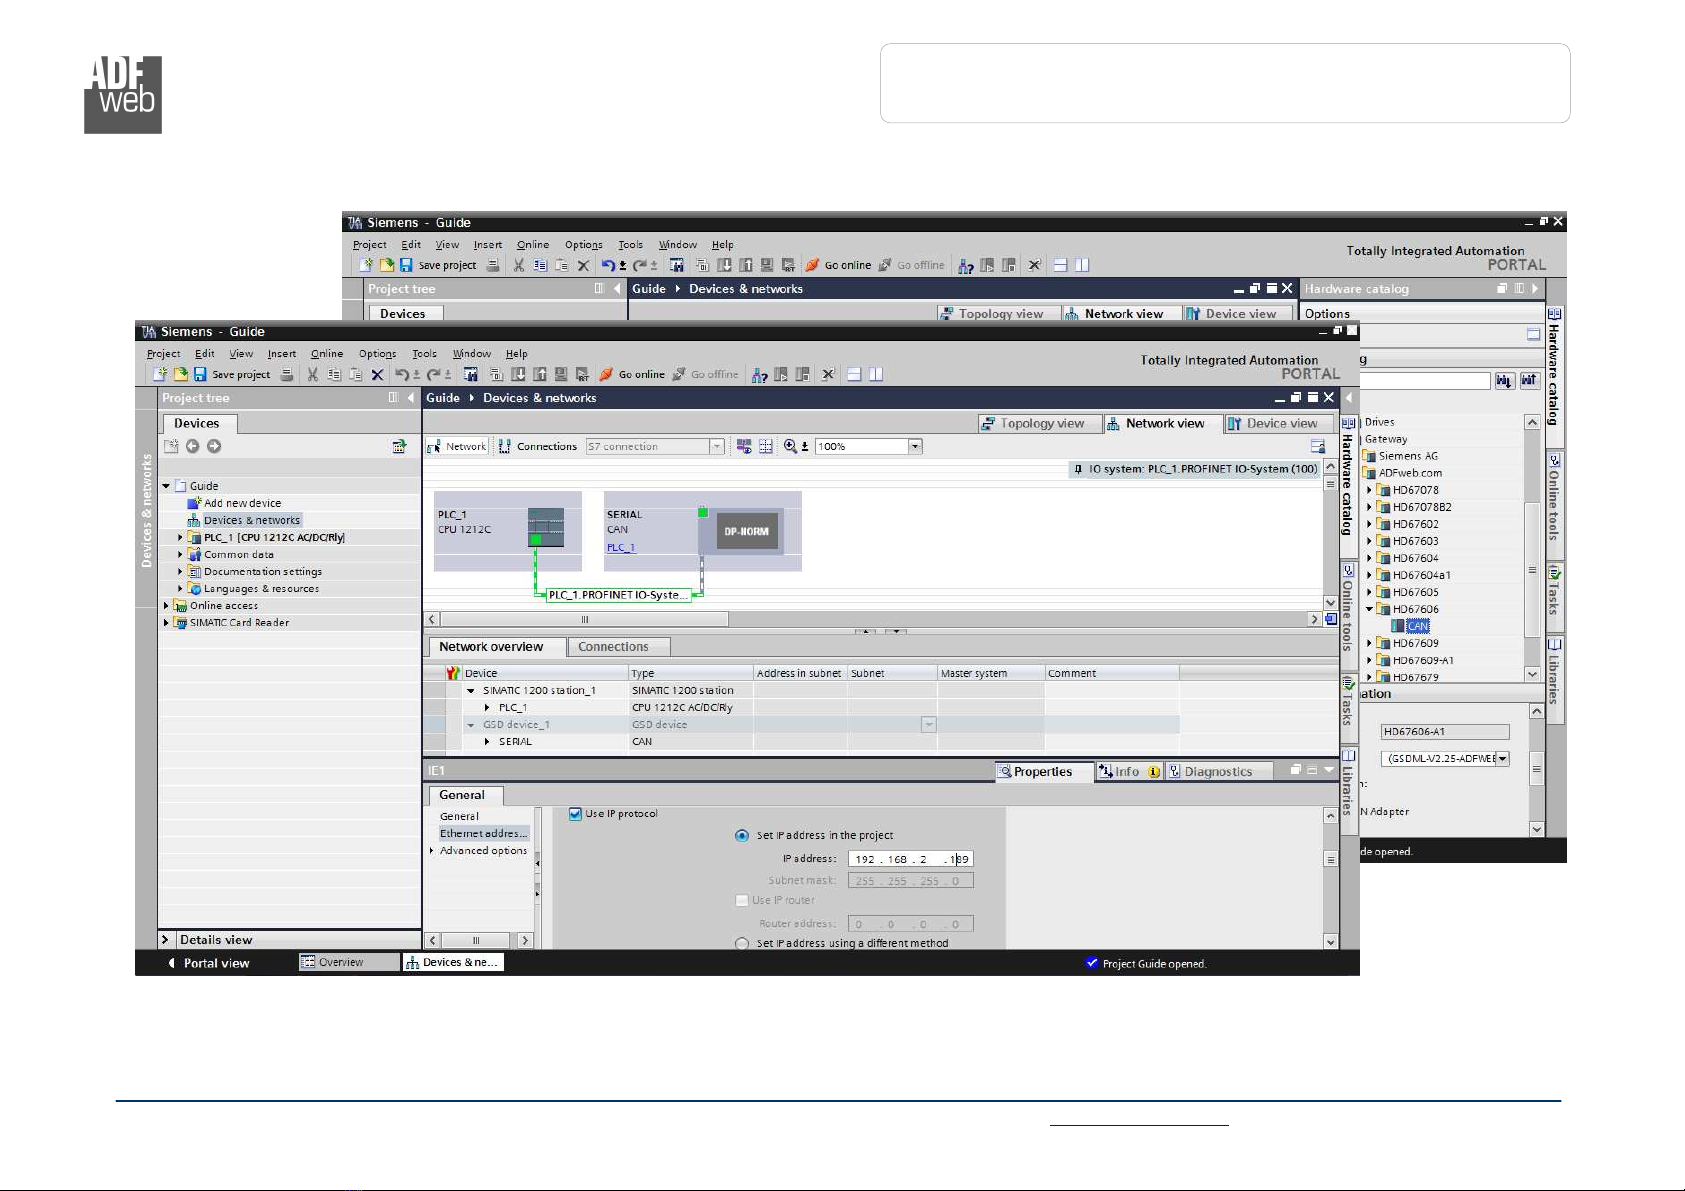
Task: Open the GSDML version dropdown in back window
Action: [1502, 759]
